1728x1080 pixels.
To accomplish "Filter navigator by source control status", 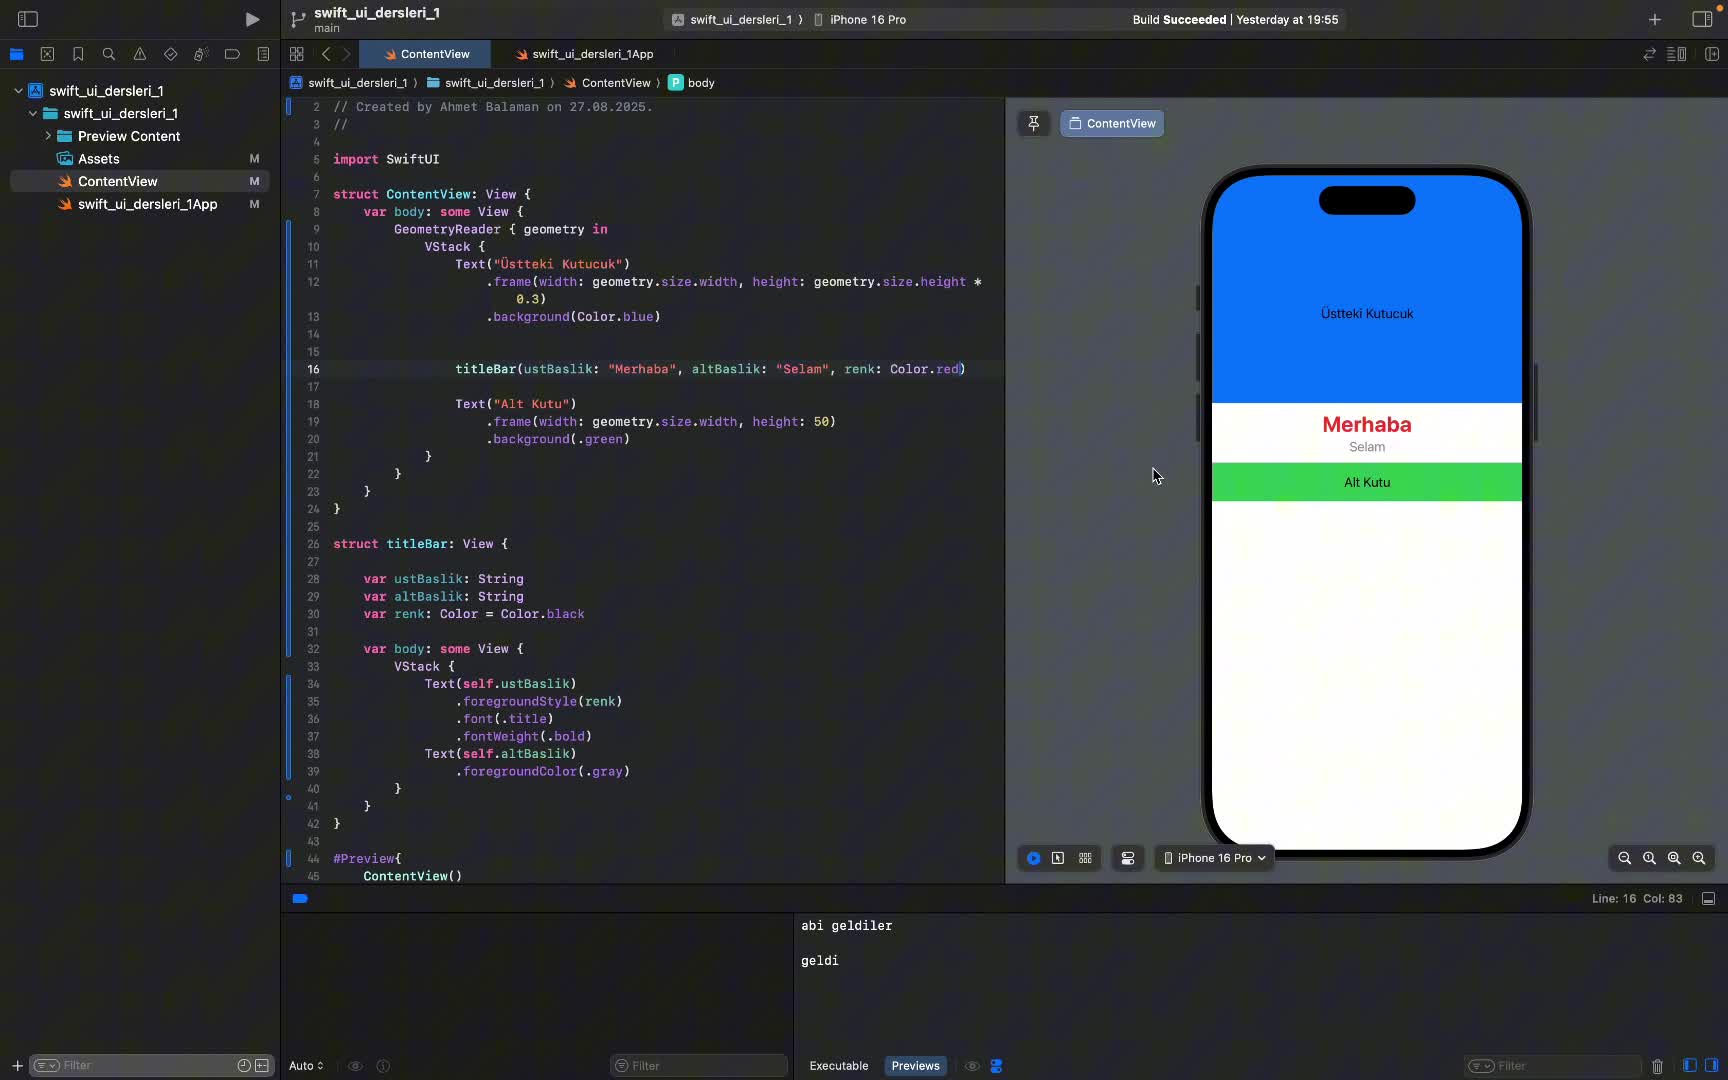I will click(262, 1066).
